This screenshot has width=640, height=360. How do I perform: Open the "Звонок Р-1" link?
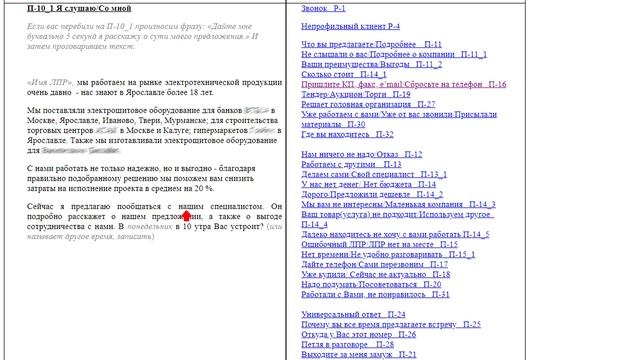[323, 8]
